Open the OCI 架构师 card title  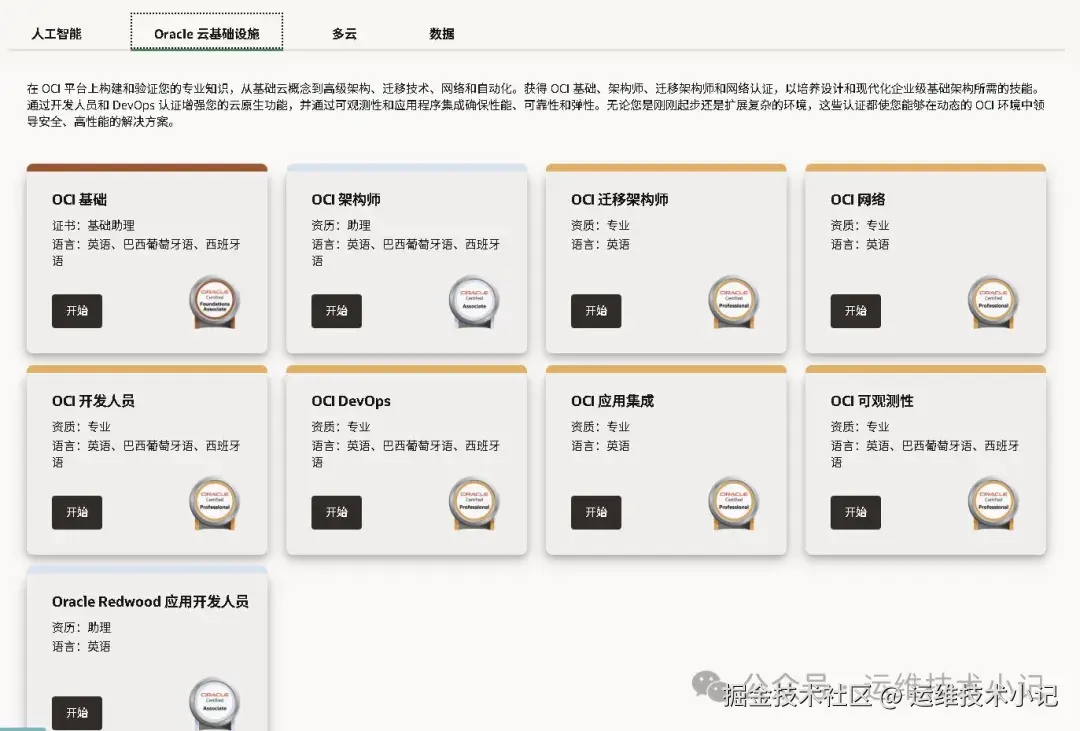coord(346,200)
